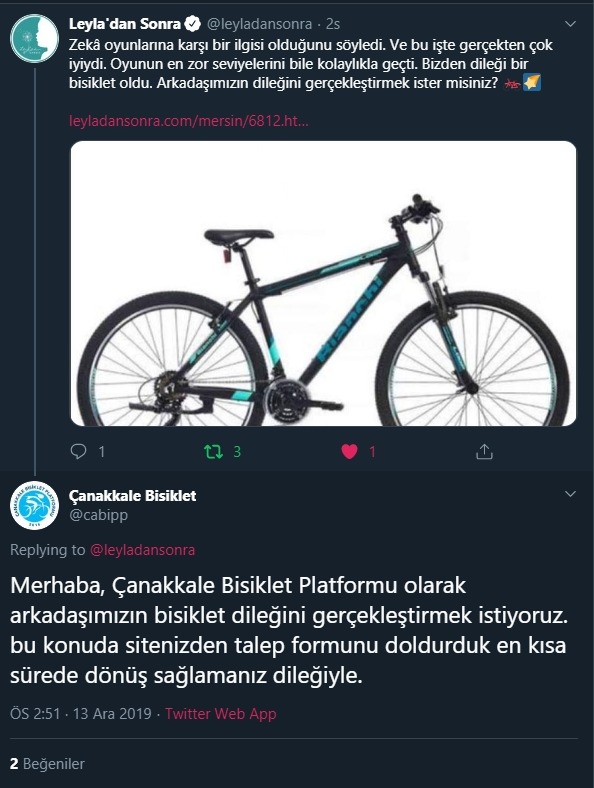Click the @leyladansonra mention in Replying to
The image size is (594, 788).
tap(142, 550)
